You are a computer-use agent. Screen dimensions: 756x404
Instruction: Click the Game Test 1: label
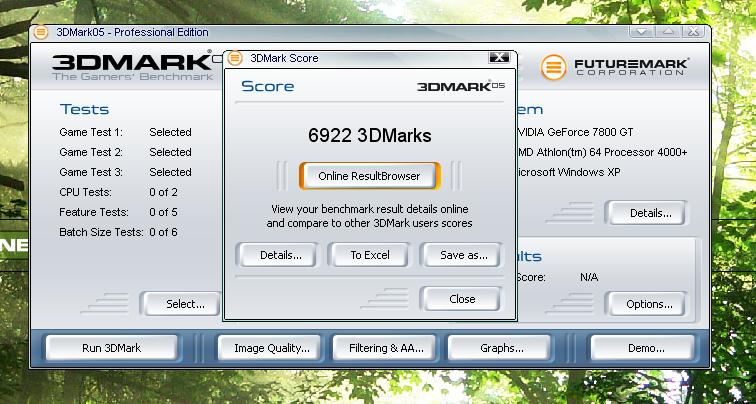point(91,132)
